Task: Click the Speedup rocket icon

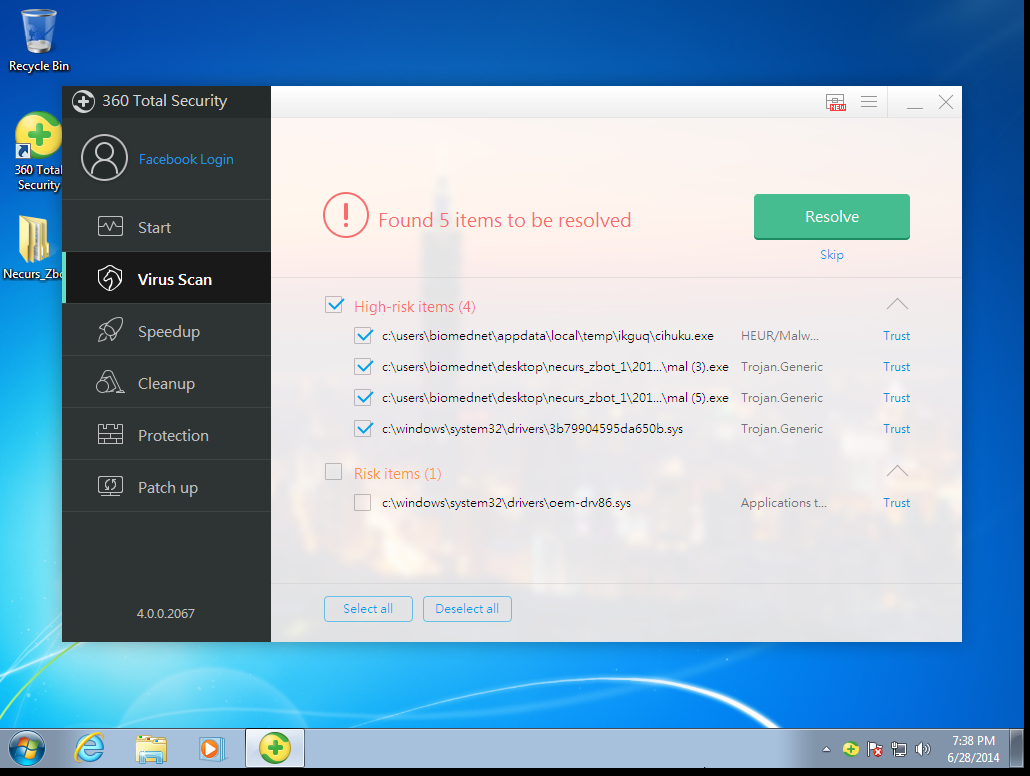Action: tap(110, 331)
